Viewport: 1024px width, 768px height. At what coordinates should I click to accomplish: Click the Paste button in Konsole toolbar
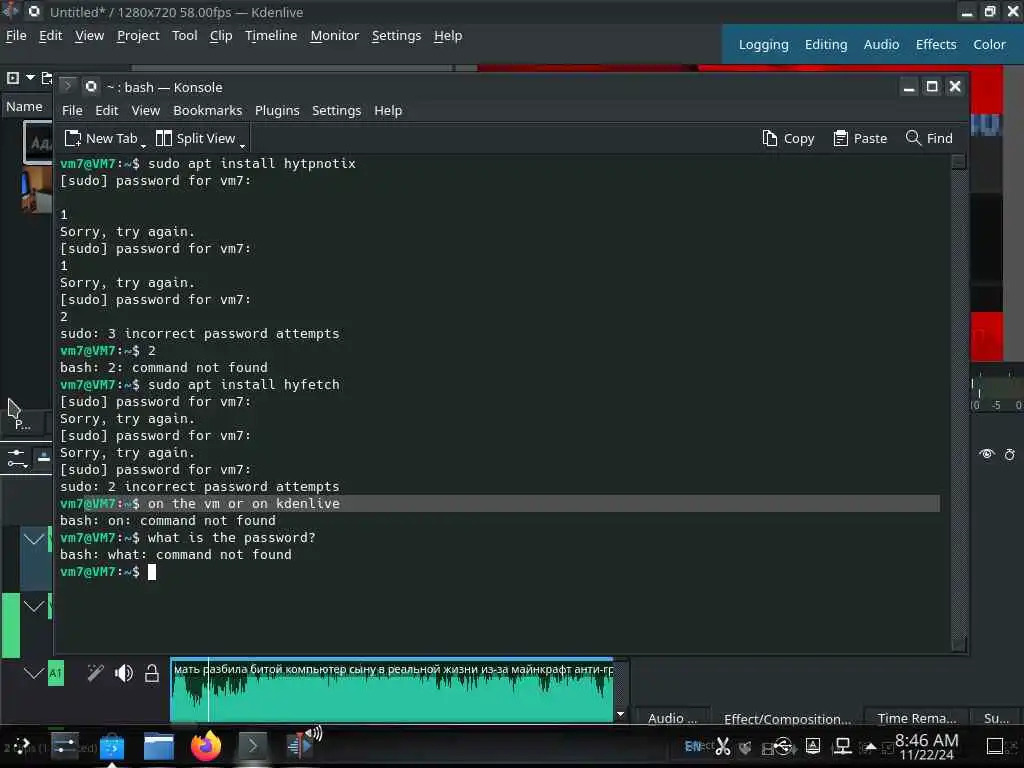pos(861,138)
